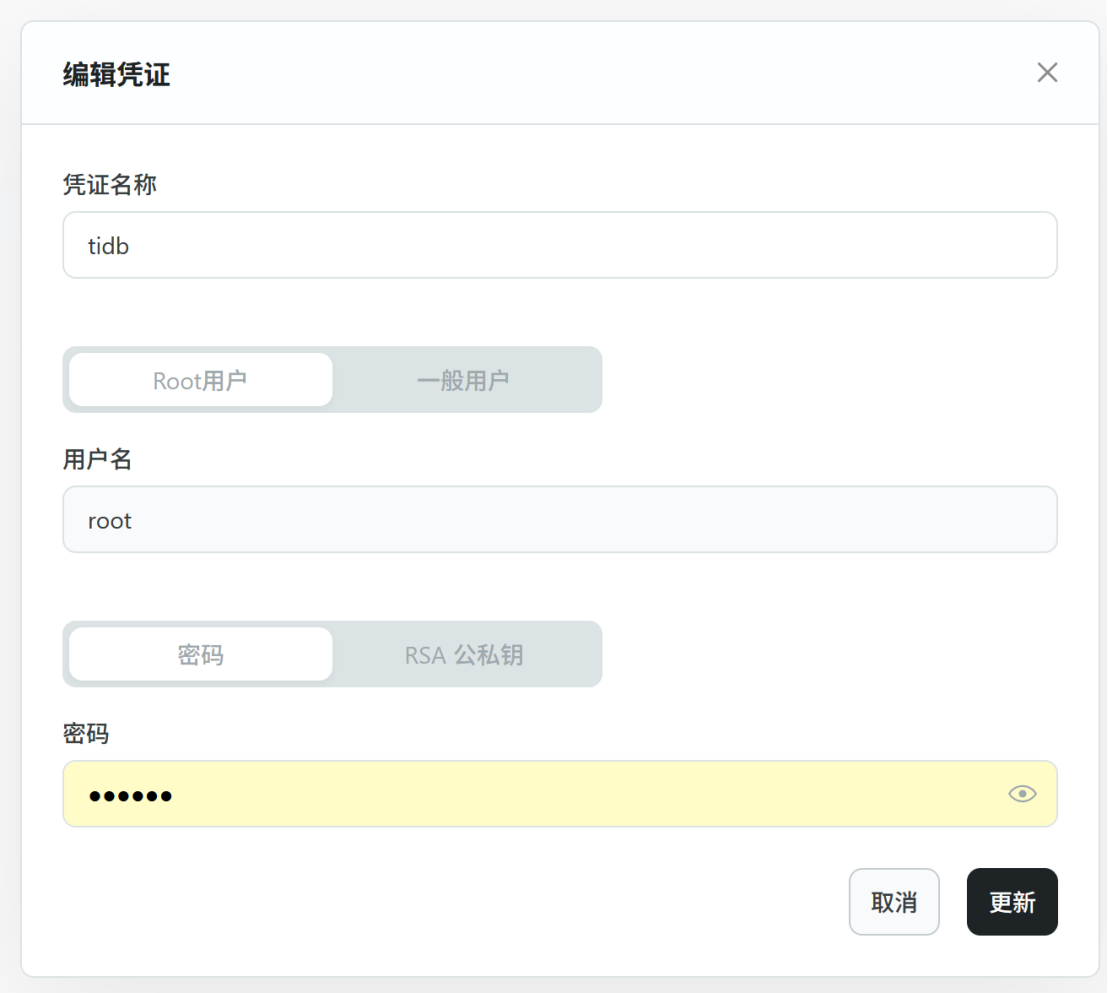
Task: Click the 取消 button
Action: click(894, 902)
